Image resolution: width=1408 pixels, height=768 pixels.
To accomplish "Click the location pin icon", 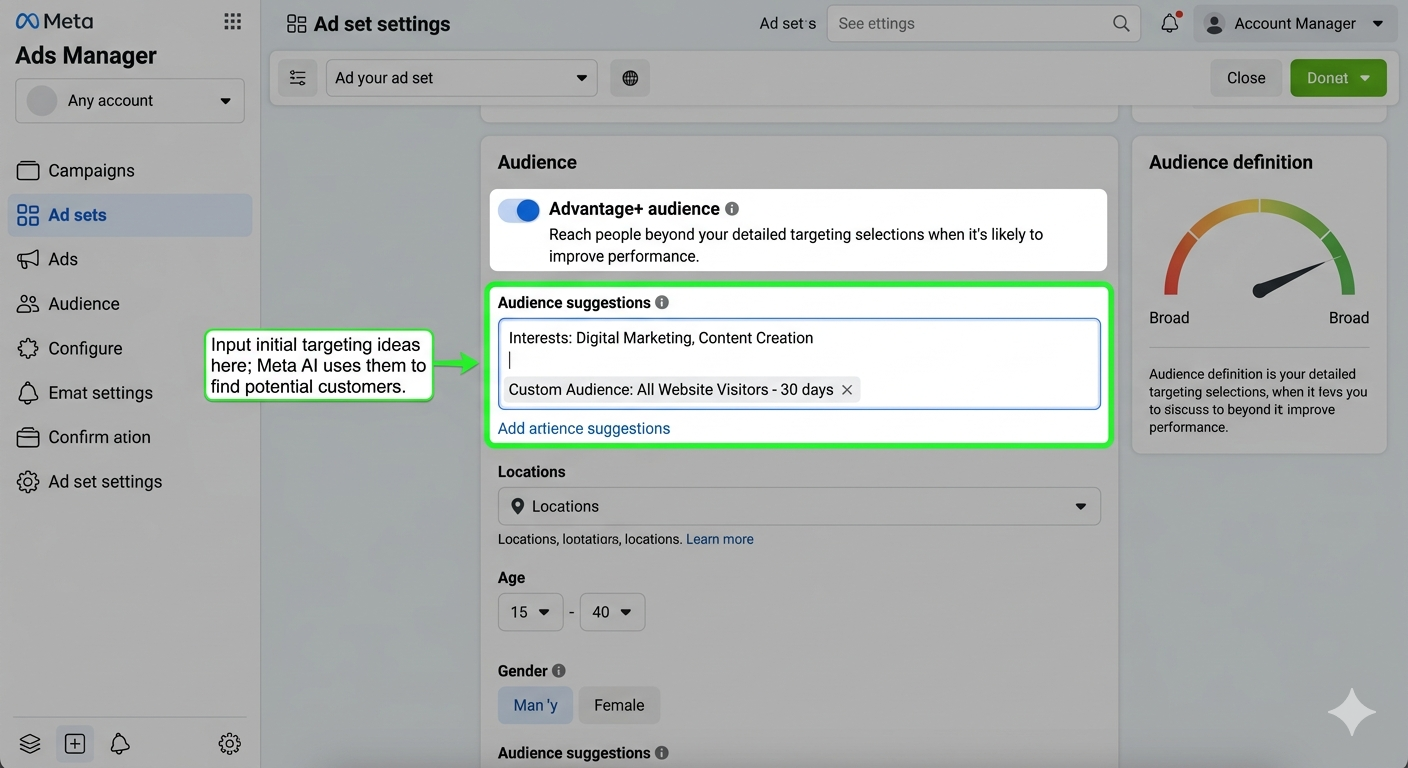I will click(517, 506).
